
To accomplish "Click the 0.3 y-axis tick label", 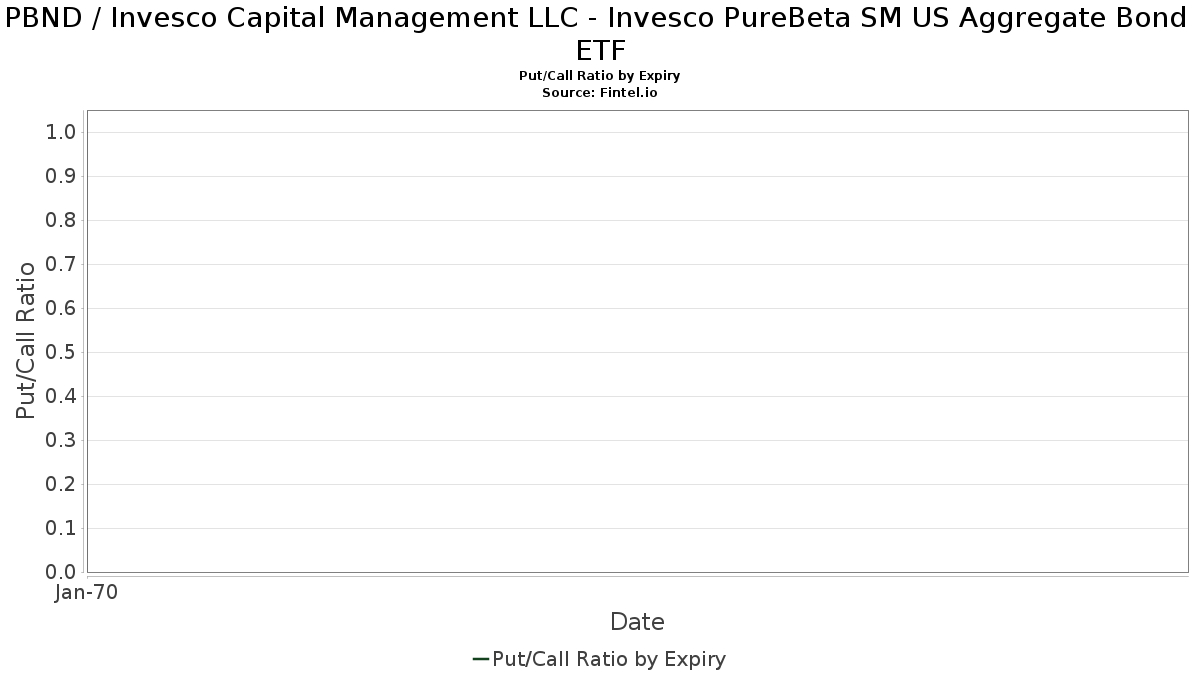I will 61,441.
